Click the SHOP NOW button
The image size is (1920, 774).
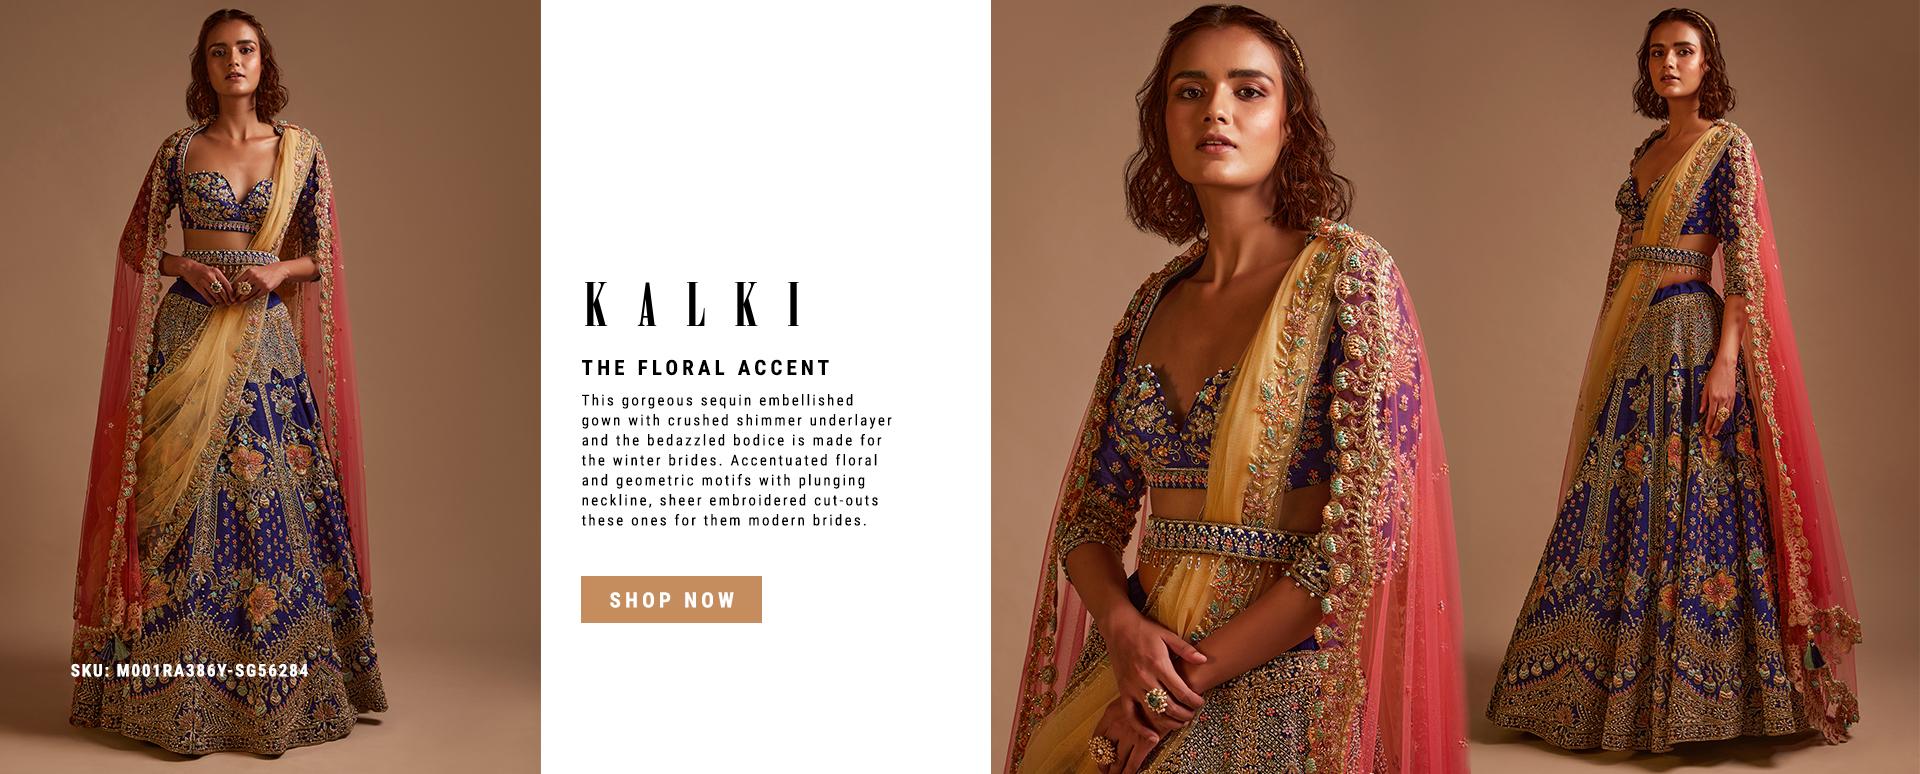[x=671, y=599]
